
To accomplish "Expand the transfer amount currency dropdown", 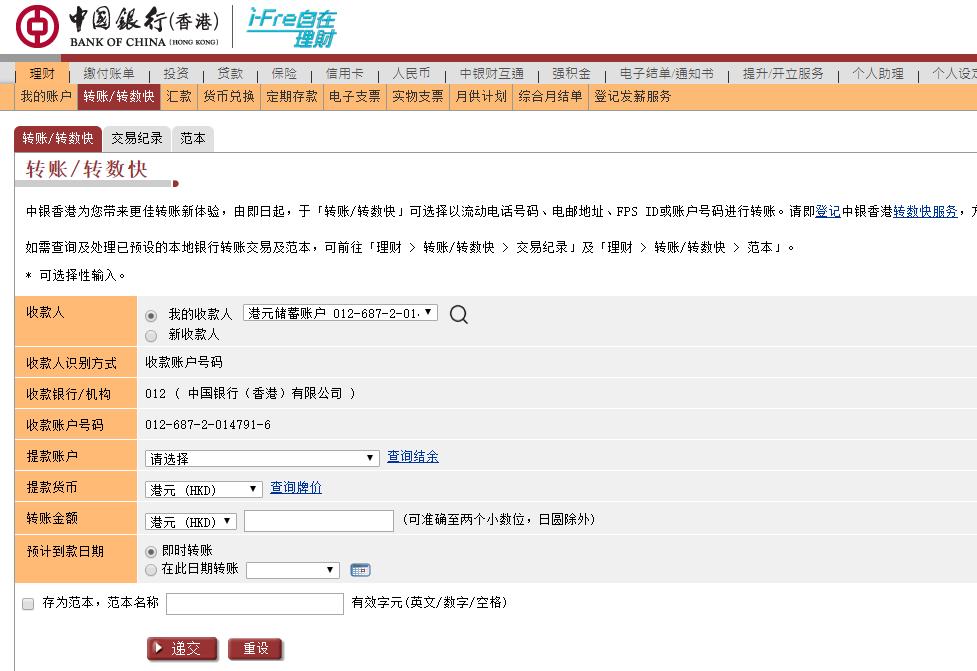I will (191, 520).
